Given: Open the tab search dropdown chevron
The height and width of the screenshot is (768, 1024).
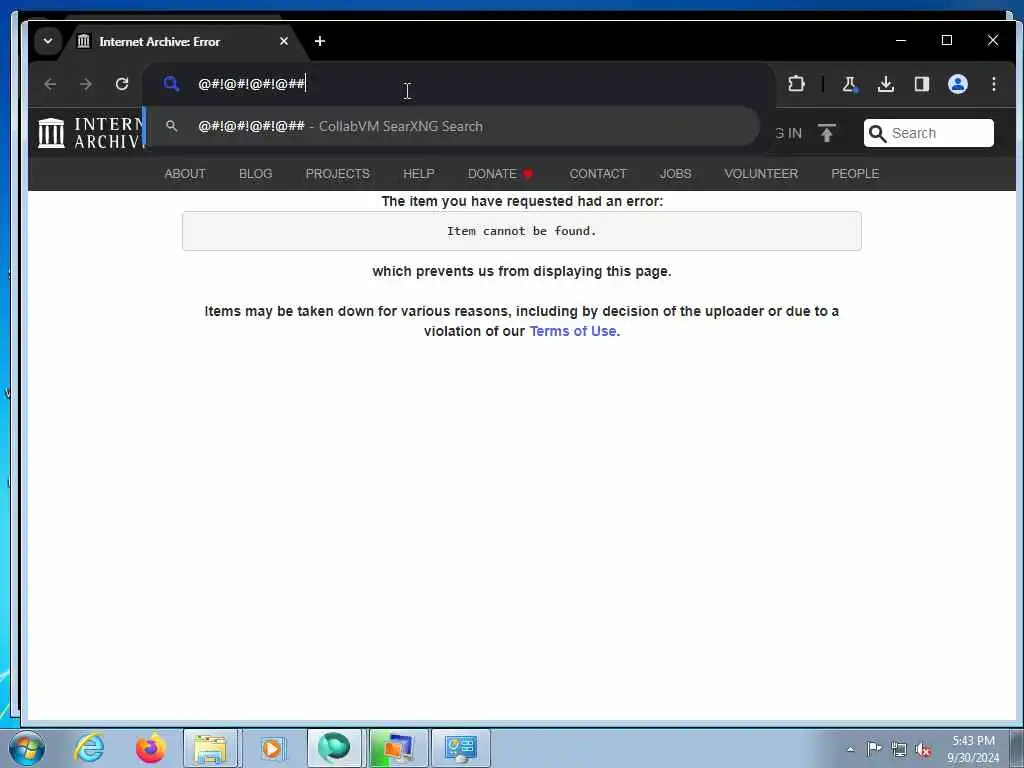Looking at the screenshot, I should pos(48,41).
